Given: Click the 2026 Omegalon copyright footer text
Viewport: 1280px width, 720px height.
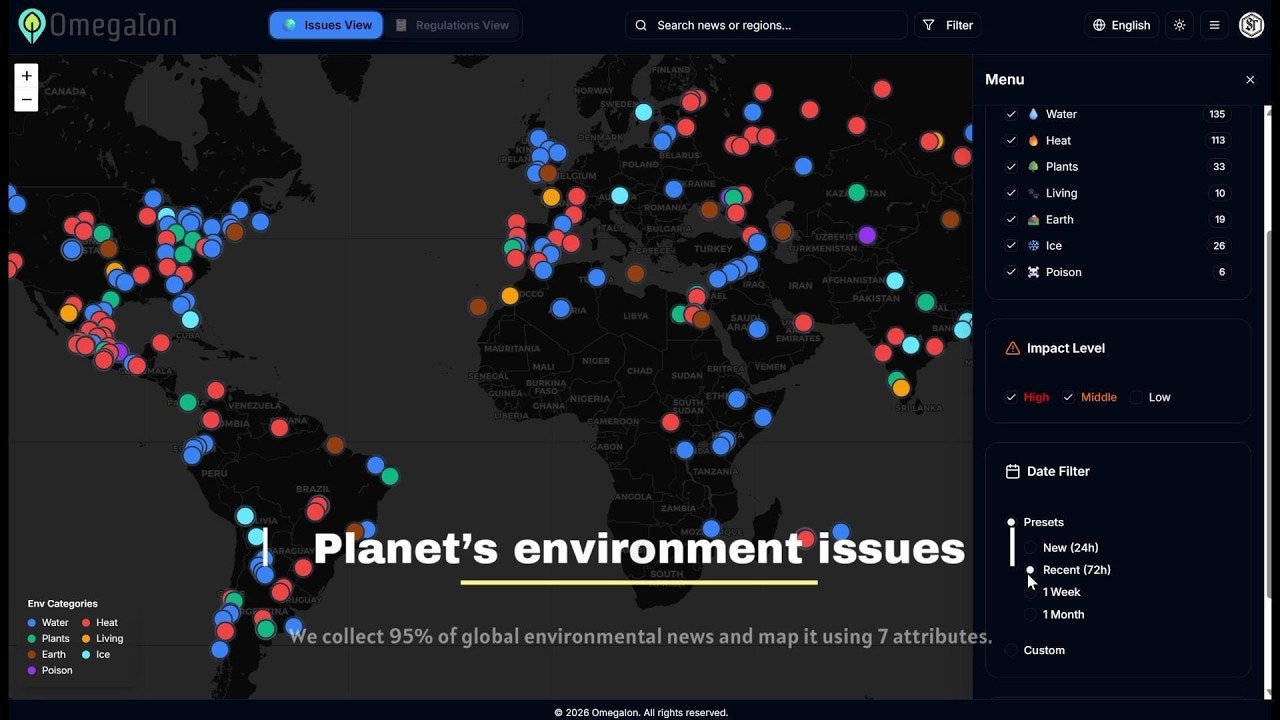Looking at the screenshot, I should 641,713.
